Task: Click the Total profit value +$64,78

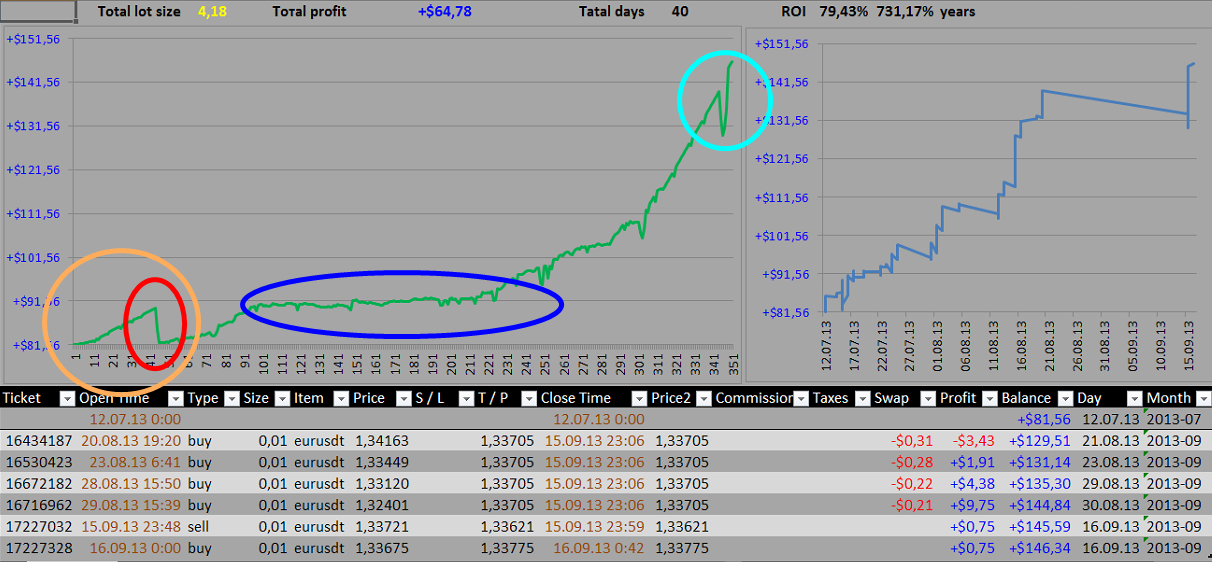Action: click(445, 12)
